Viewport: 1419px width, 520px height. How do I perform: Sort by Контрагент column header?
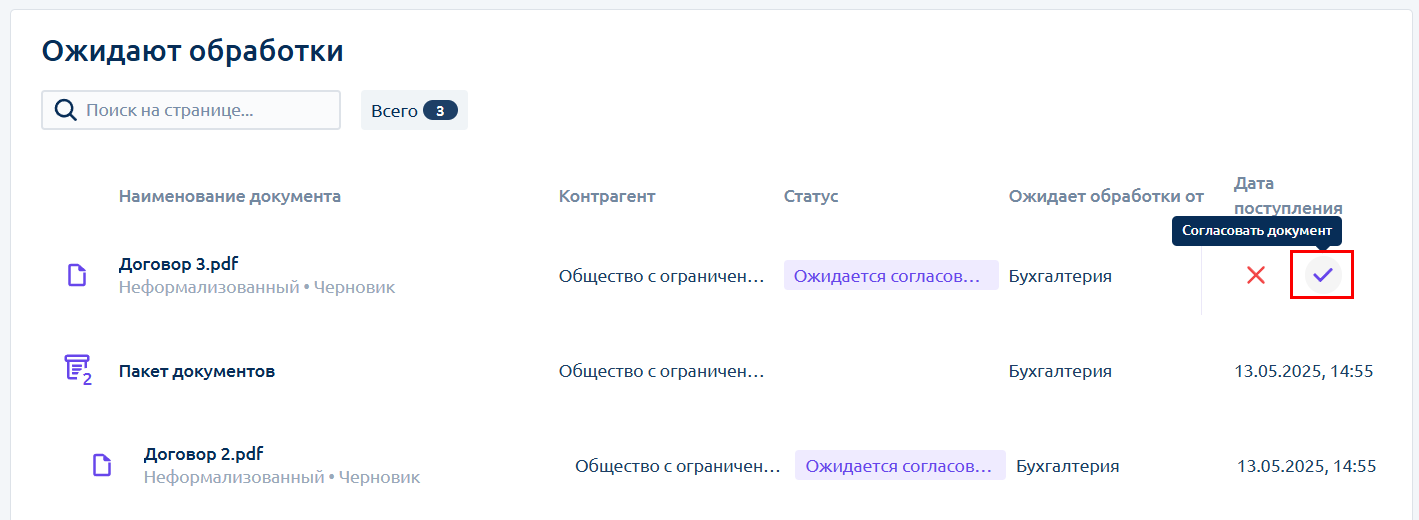pos(607,196)
